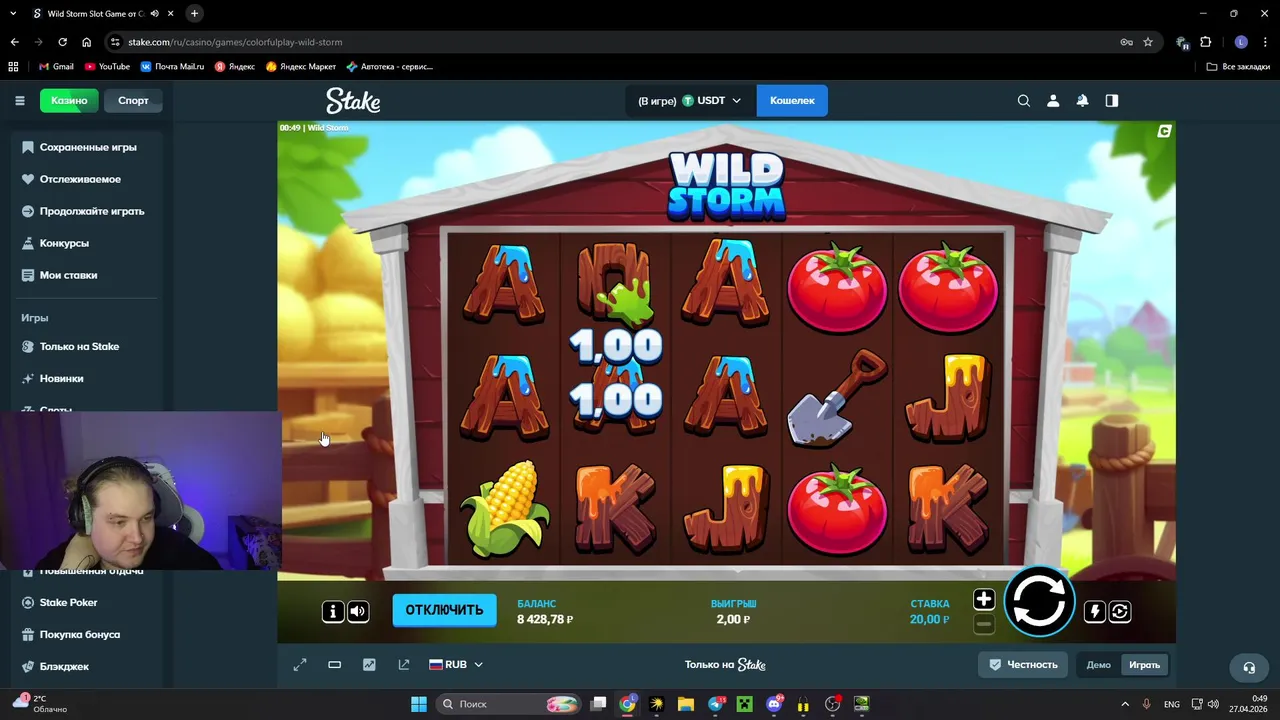
Task: Open the Chrome profile avatar
Action: click(x=1241, y=42)
